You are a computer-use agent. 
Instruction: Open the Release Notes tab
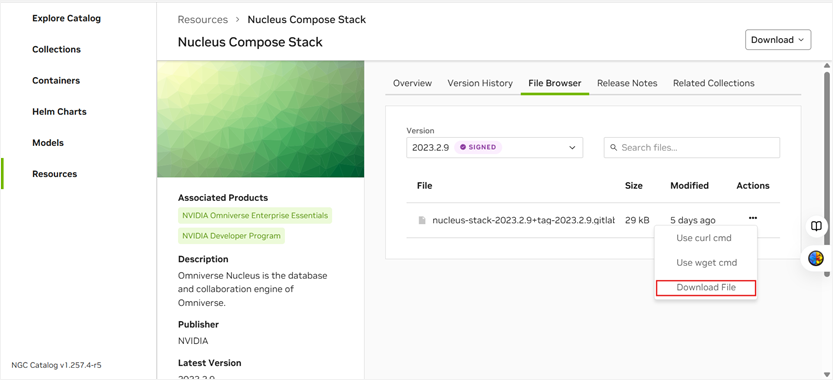coord(627,83)
